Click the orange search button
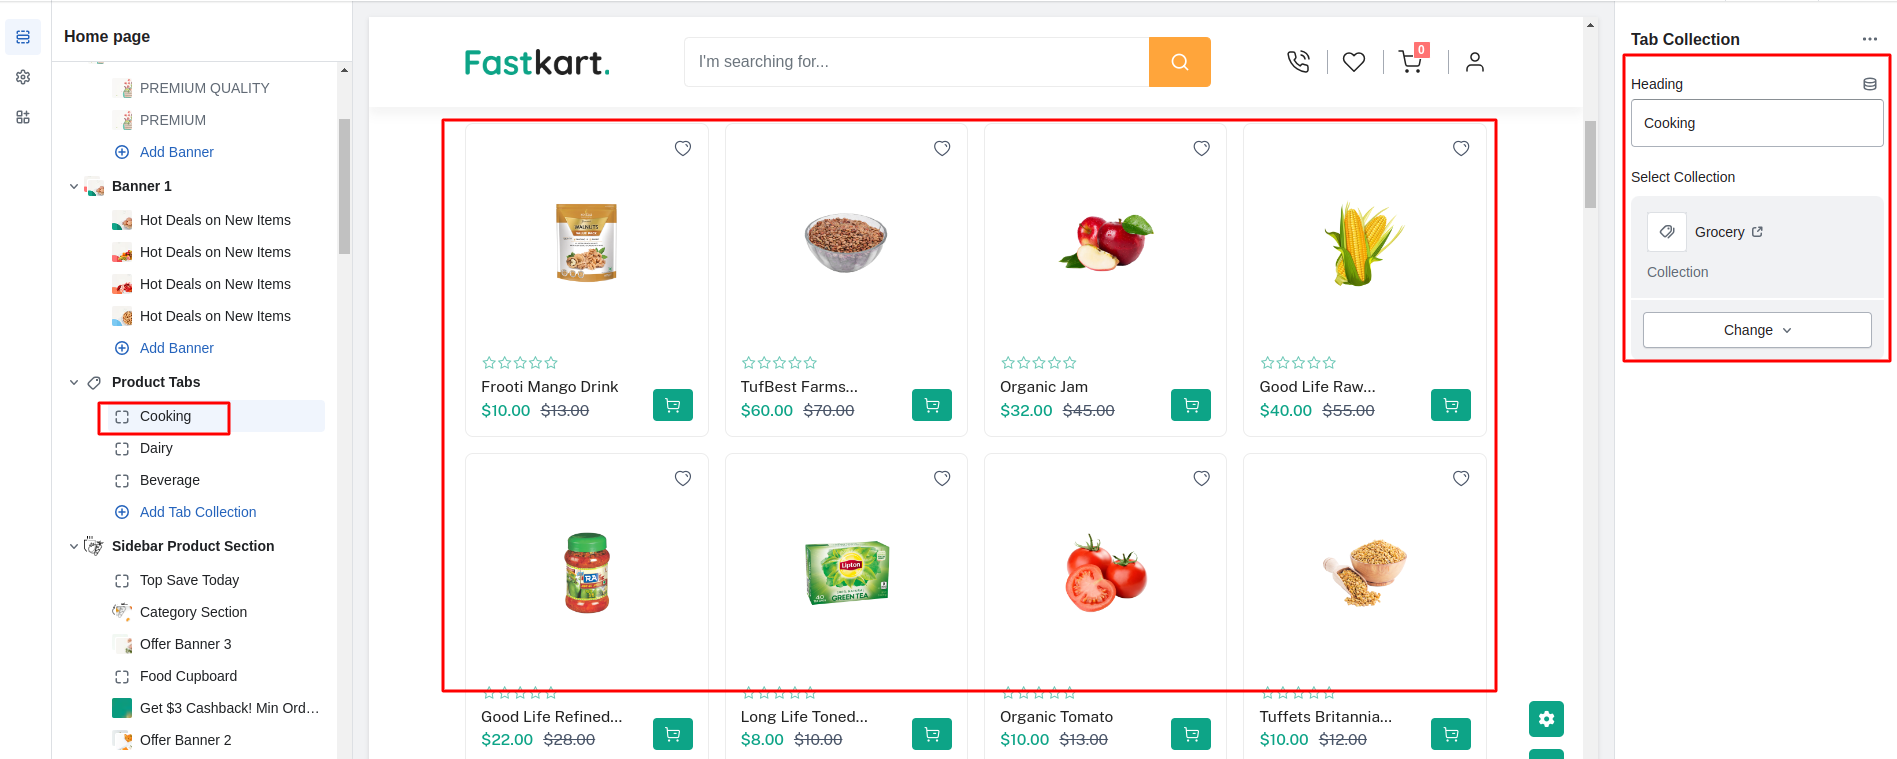 point(1179,62)
